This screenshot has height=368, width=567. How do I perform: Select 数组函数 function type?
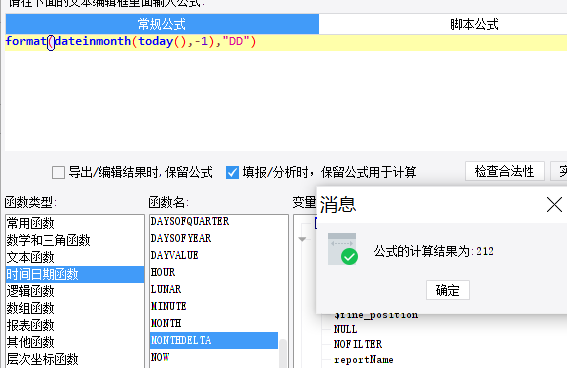tap(75, 308)
